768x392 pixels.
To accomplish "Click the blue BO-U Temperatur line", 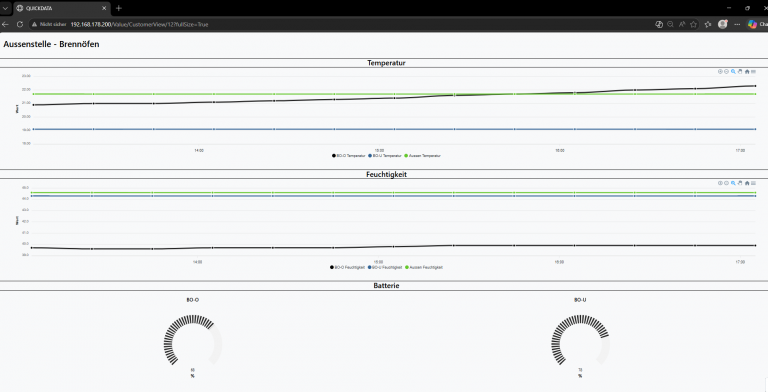I will pyautogui.click(x=394, y=129).
